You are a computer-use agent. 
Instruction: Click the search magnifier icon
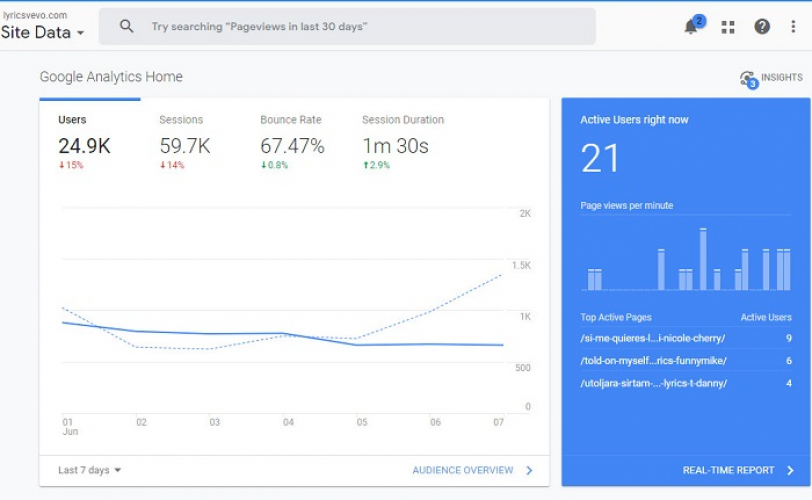pyautogui.click(x=126, y=27)
